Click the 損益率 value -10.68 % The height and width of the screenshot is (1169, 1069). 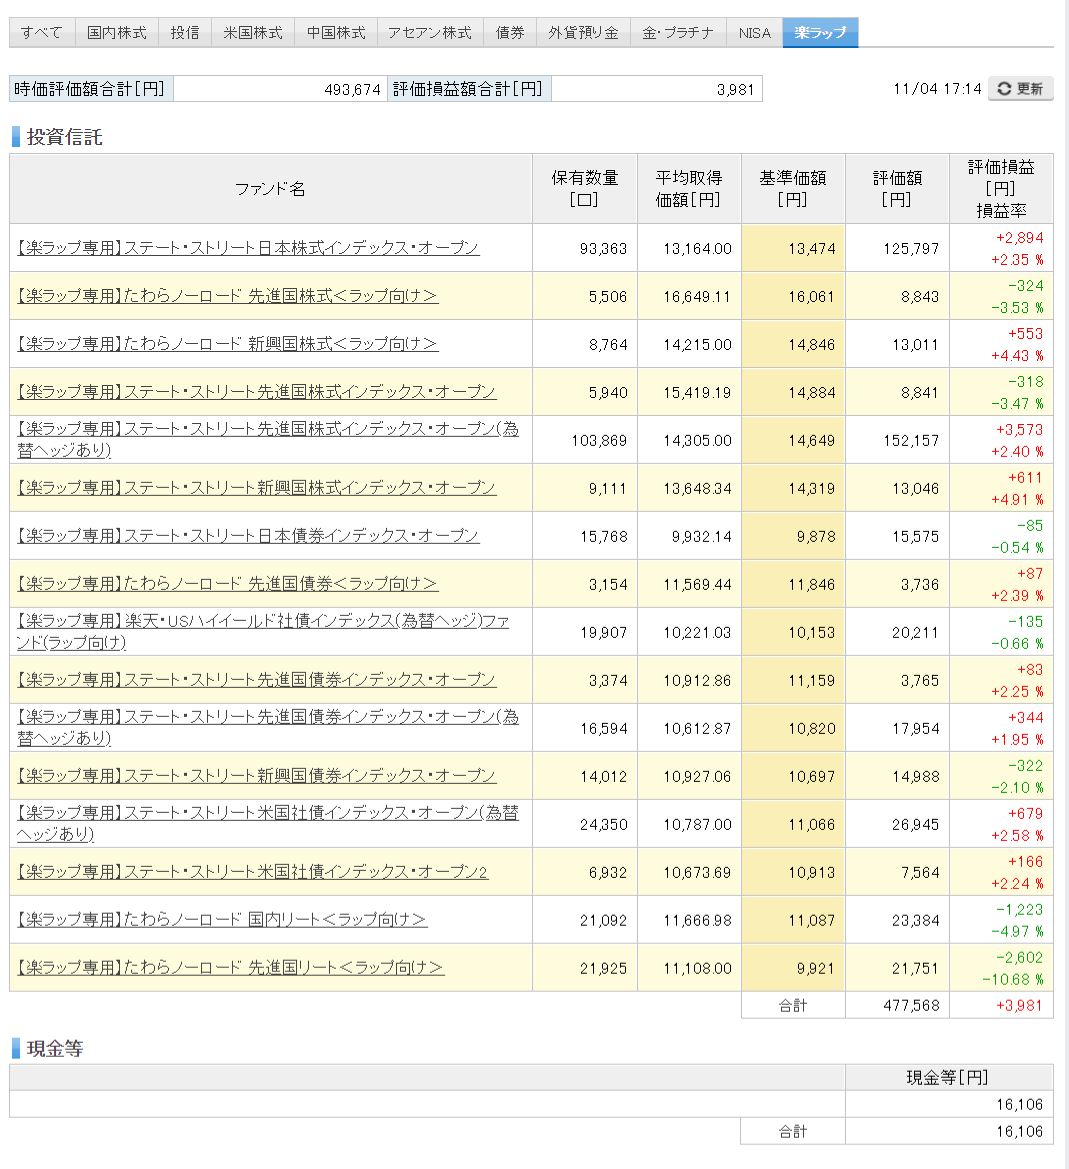[1012, 979]
